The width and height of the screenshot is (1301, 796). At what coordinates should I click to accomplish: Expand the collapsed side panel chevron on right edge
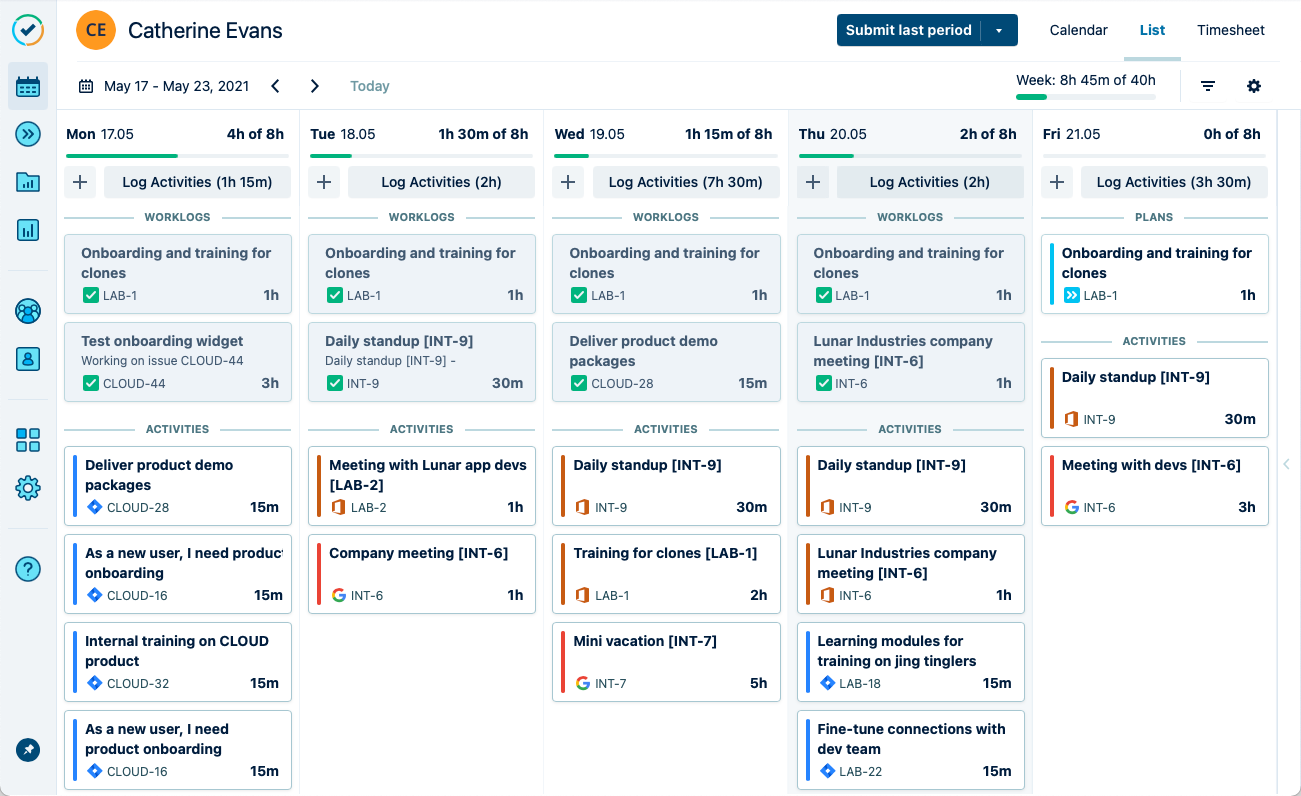(1286, 464)
